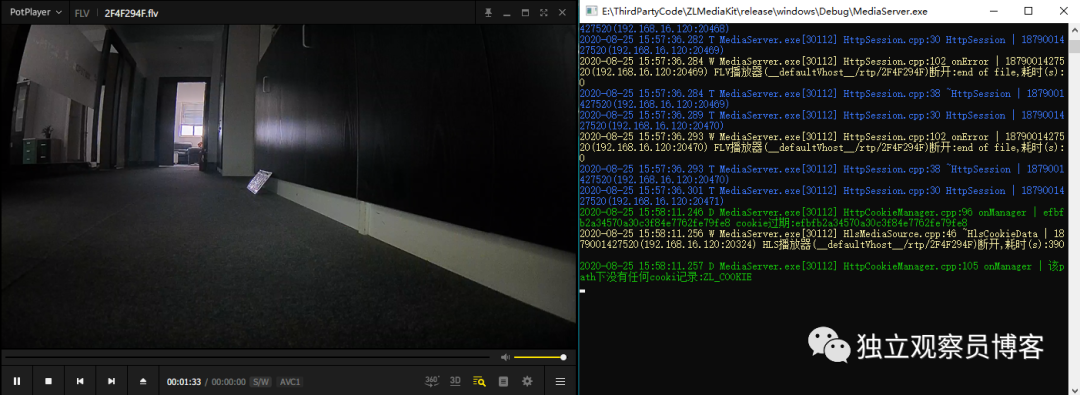1080x395 pixels.
Task: Expand the PotPlayer main menu dropdown
Action: (x=35, y=12)
